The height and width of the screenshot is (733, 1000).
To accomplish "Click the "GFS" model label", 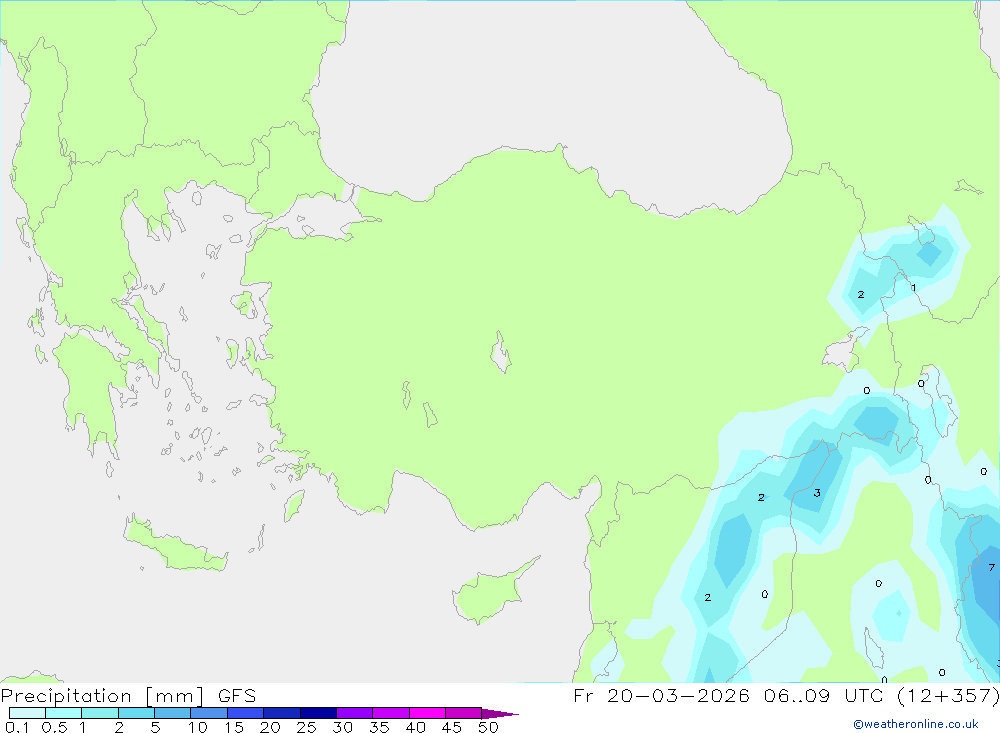I will pyautogui.click(x=237, y=696).
